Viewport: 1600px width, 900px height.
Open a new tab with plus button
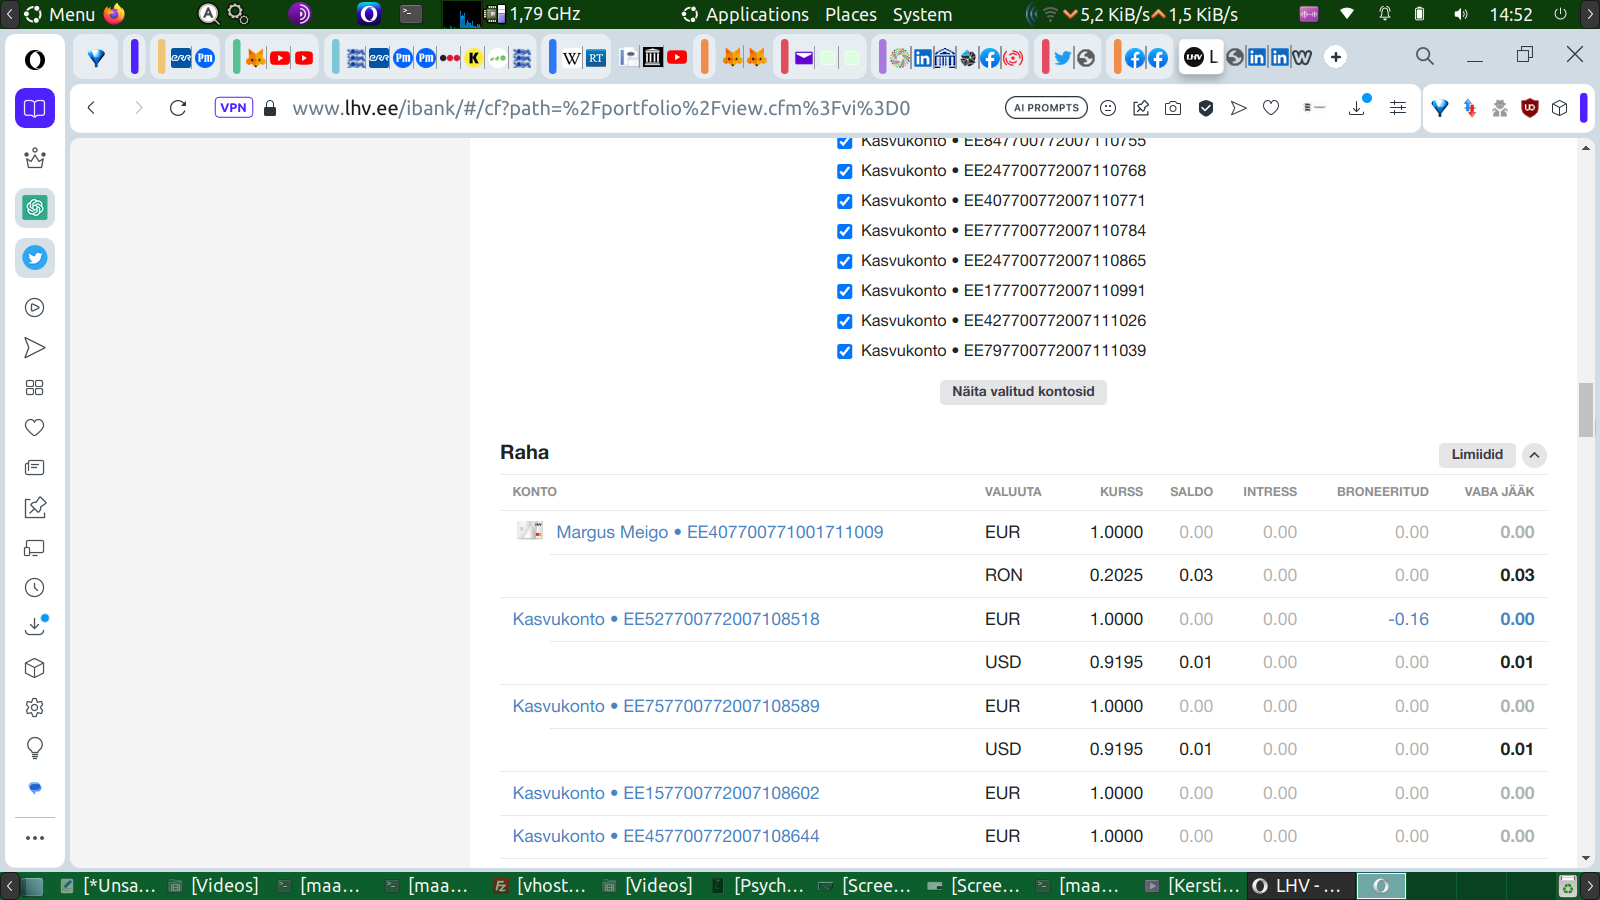1336,57
